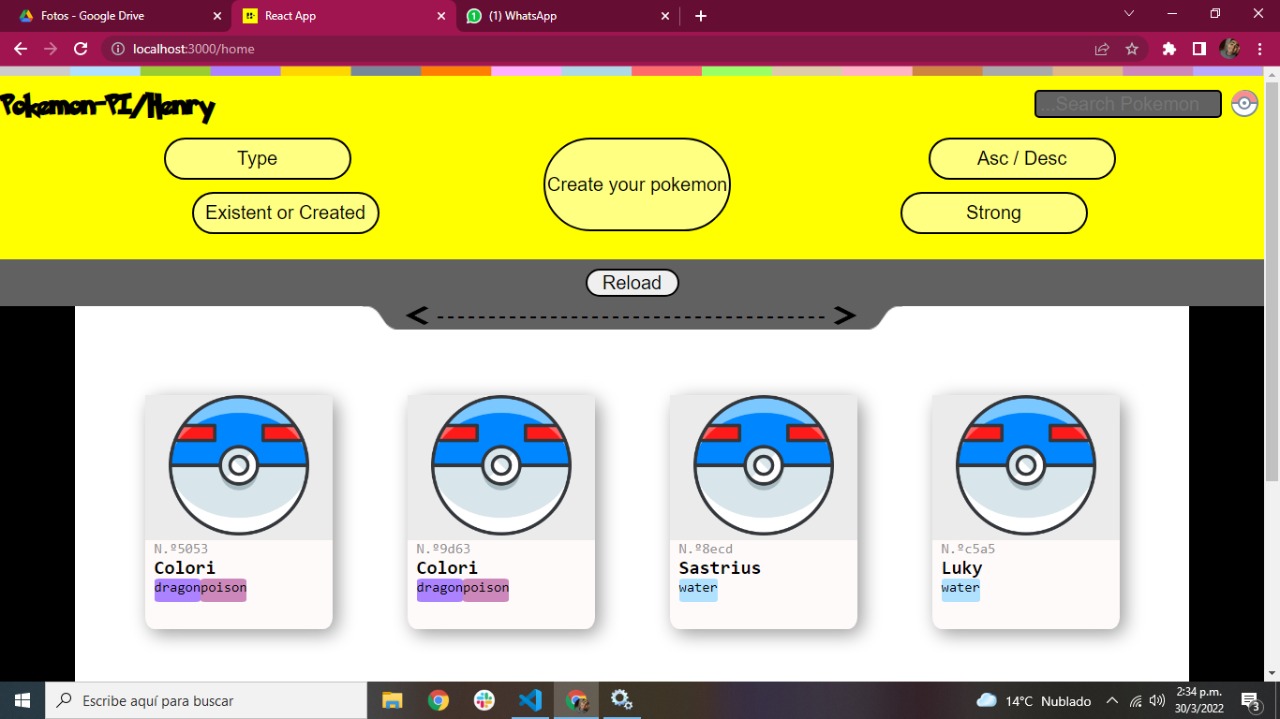Open the weather widget 14°C Nublado
This screenshot has height=719, width=1280.
point(1034,701)
